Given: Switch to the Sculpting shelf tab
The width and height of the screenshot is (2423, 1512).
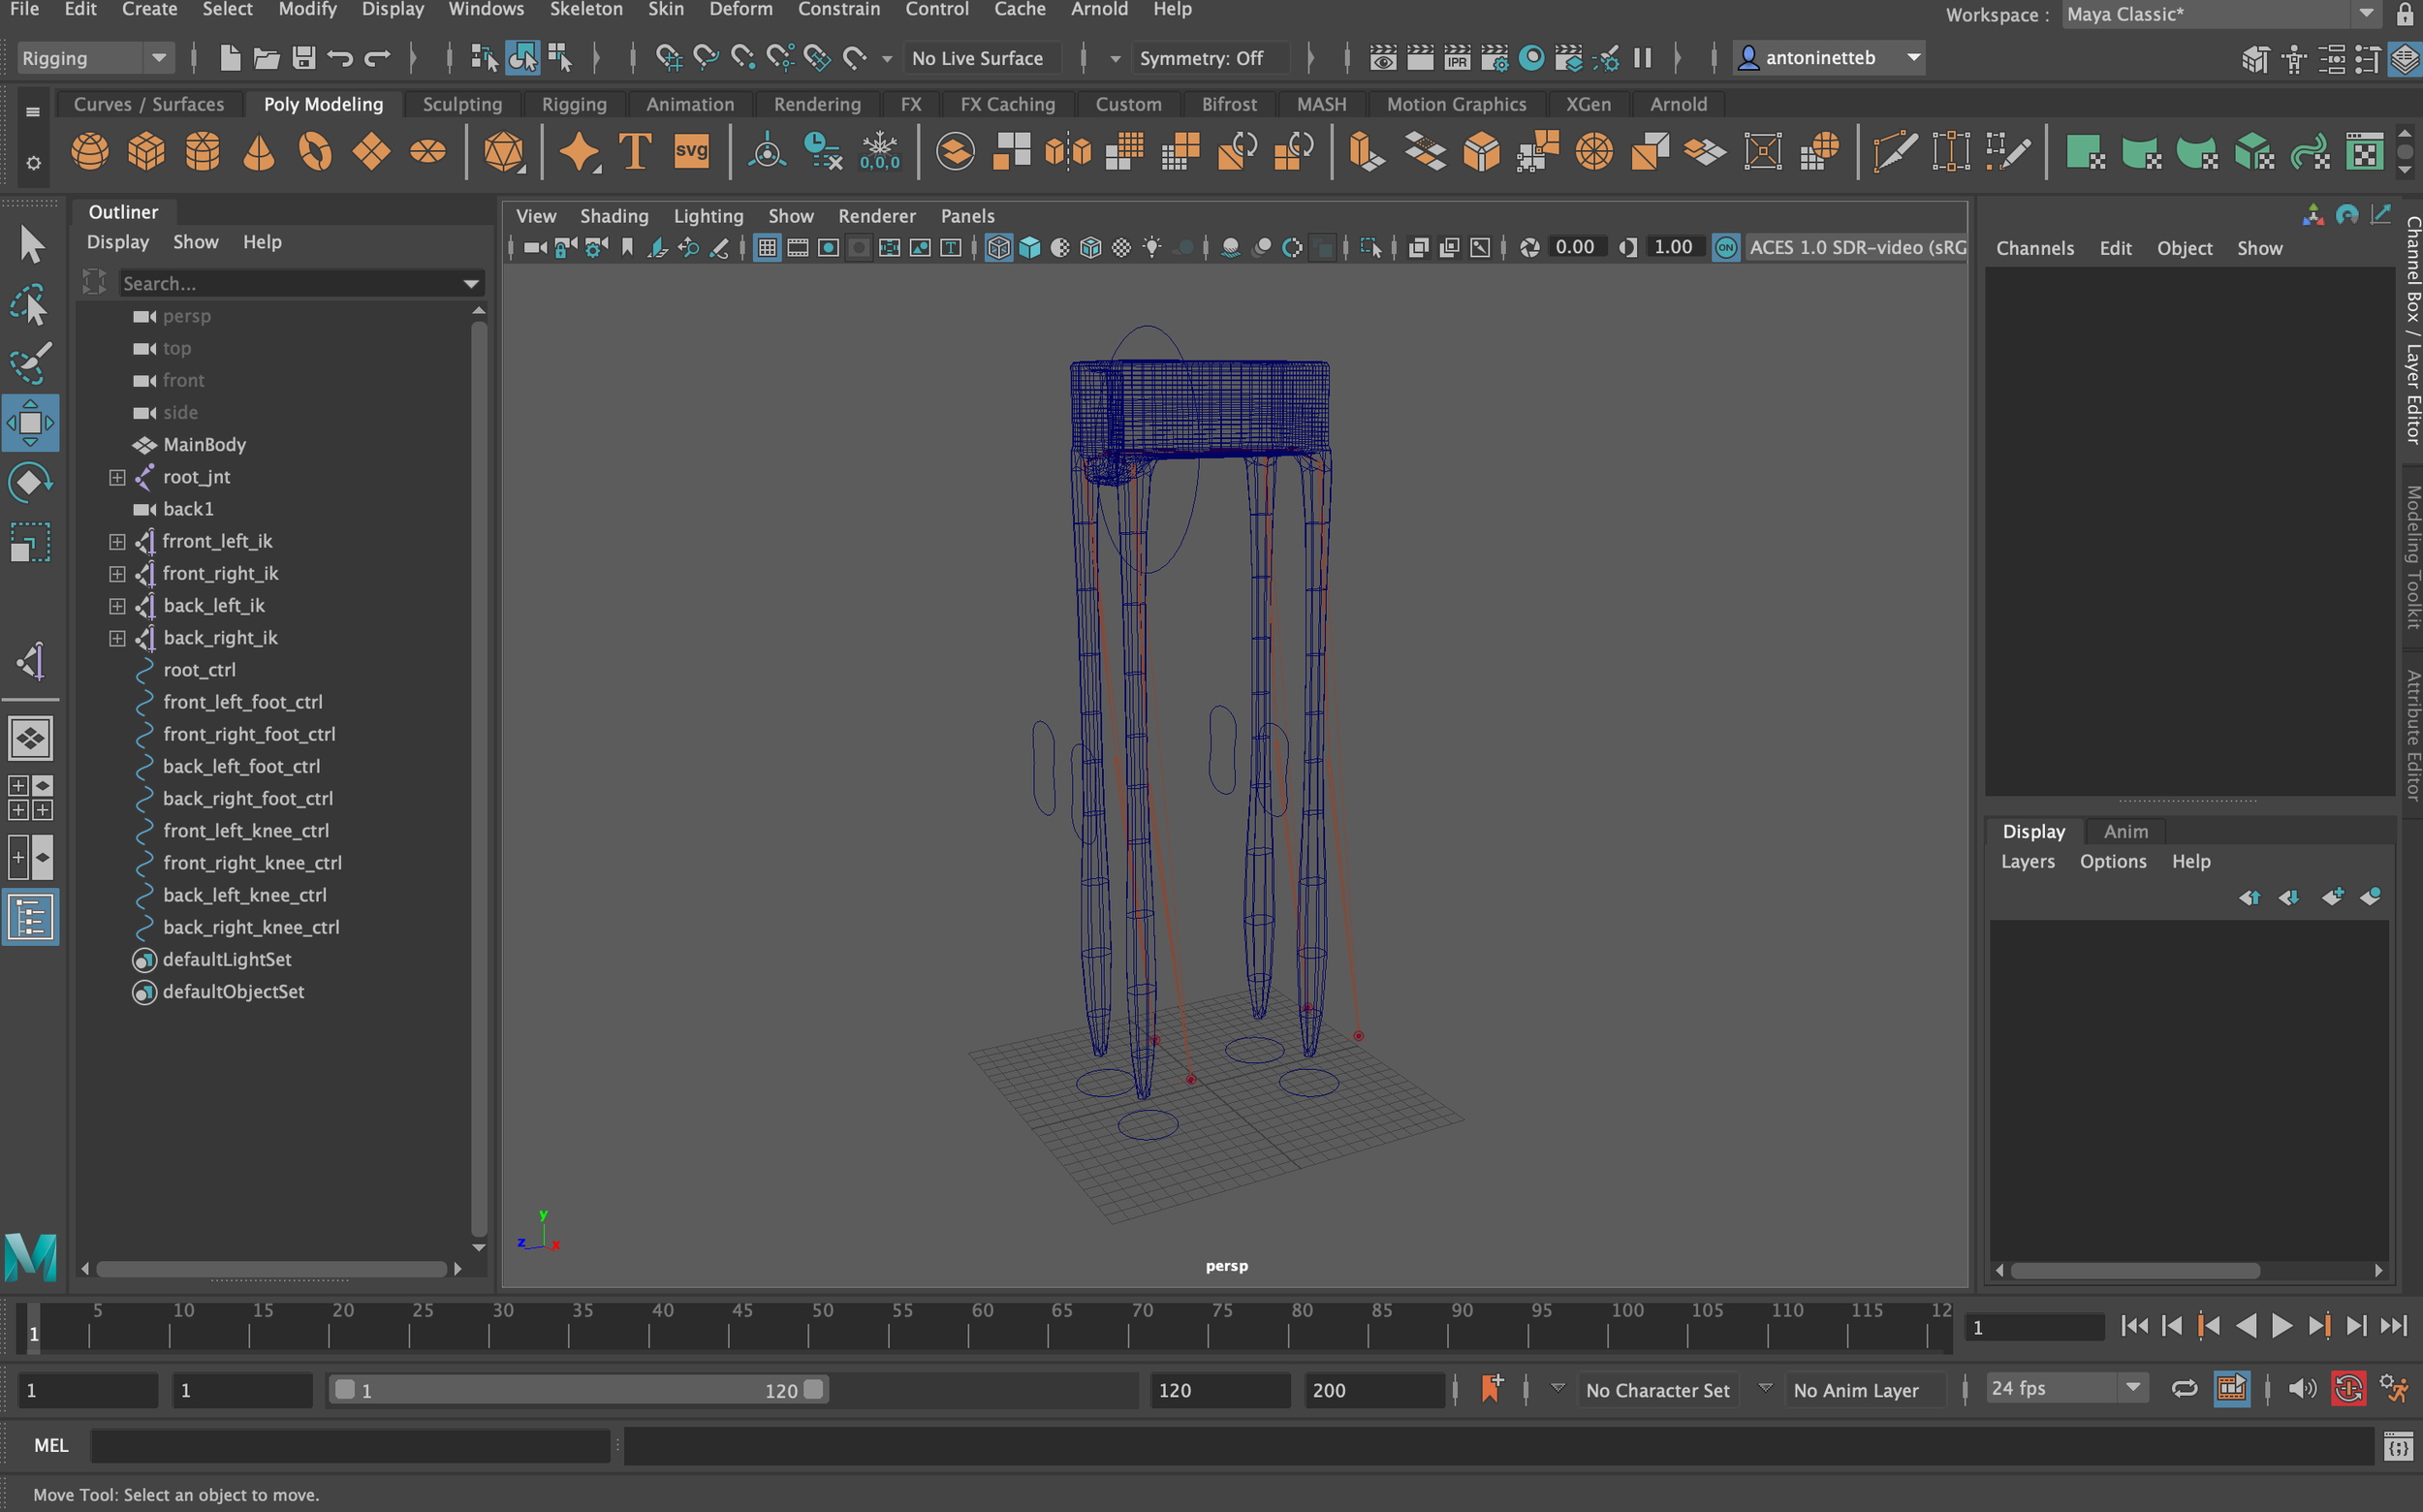Looking at the screenshot, I should pyautogui.click(x=462, y=104).
